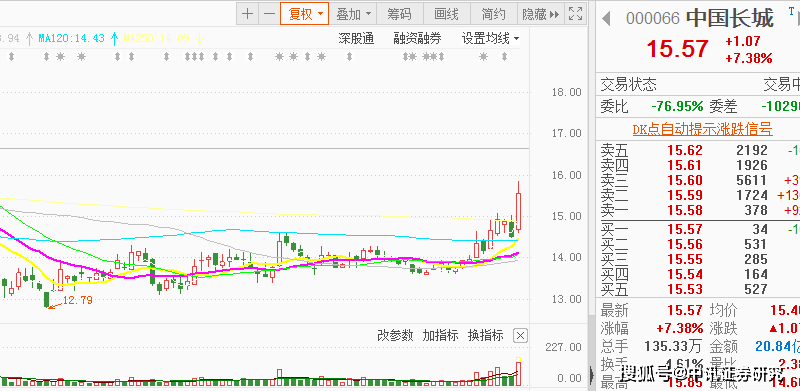Image resolution: width=800 pixels, height=391 pixels.
Task: Click the 画线 drawing button
Action: 446,14
